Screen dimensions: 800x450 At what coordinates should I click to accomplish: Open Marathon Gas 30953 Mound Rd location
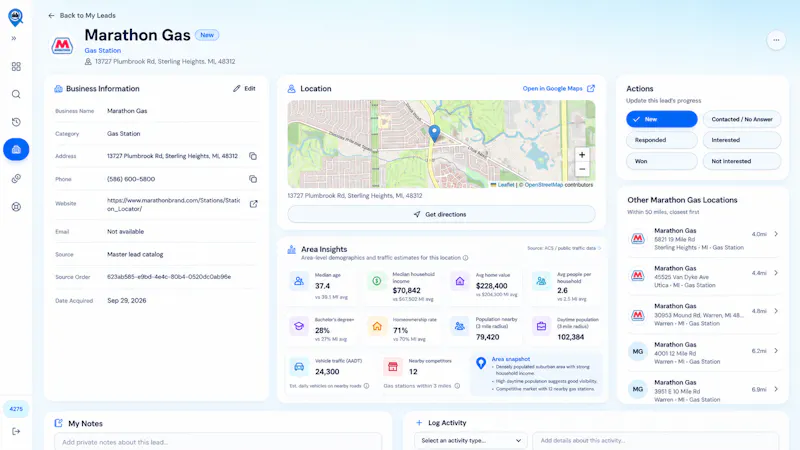coord(703,314)
